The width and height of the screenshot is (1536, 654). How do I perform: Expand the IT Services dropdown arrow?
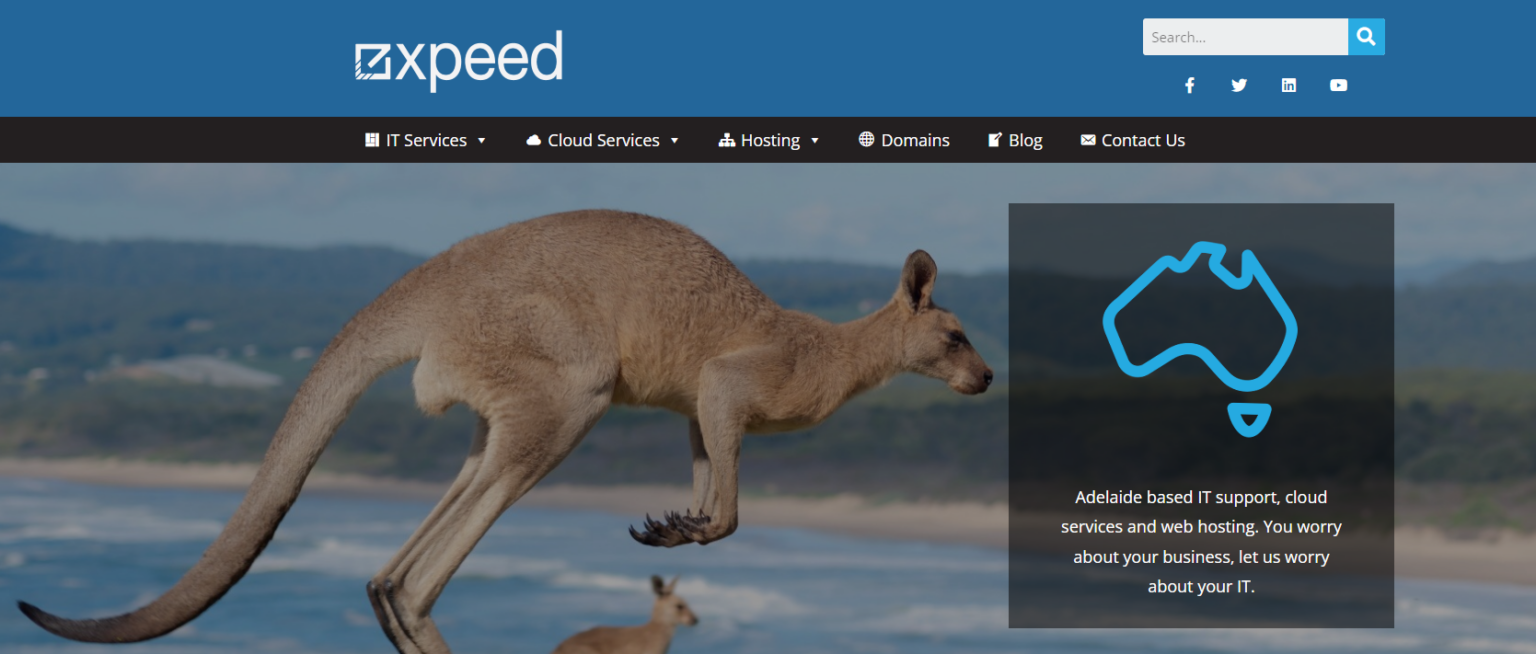pos(481,141)
